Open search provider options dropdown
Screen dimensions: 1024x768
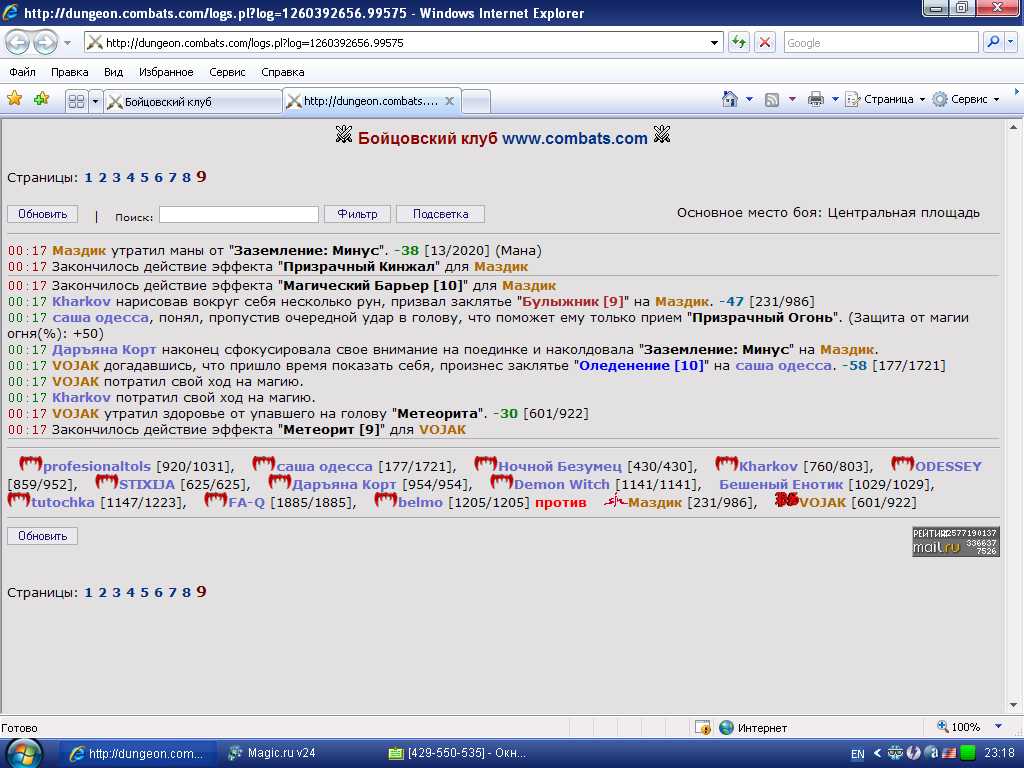click(x=1010, y=42)
